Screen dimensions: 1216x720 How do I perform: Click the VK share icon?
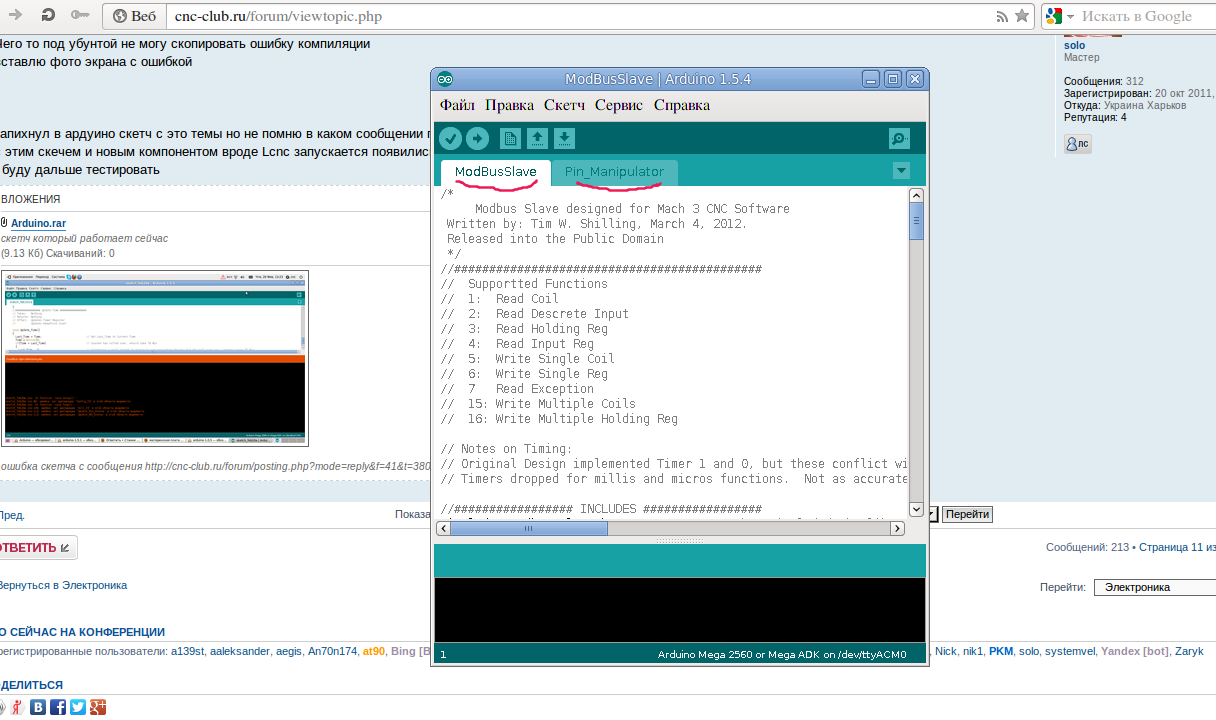click(38, 707)
